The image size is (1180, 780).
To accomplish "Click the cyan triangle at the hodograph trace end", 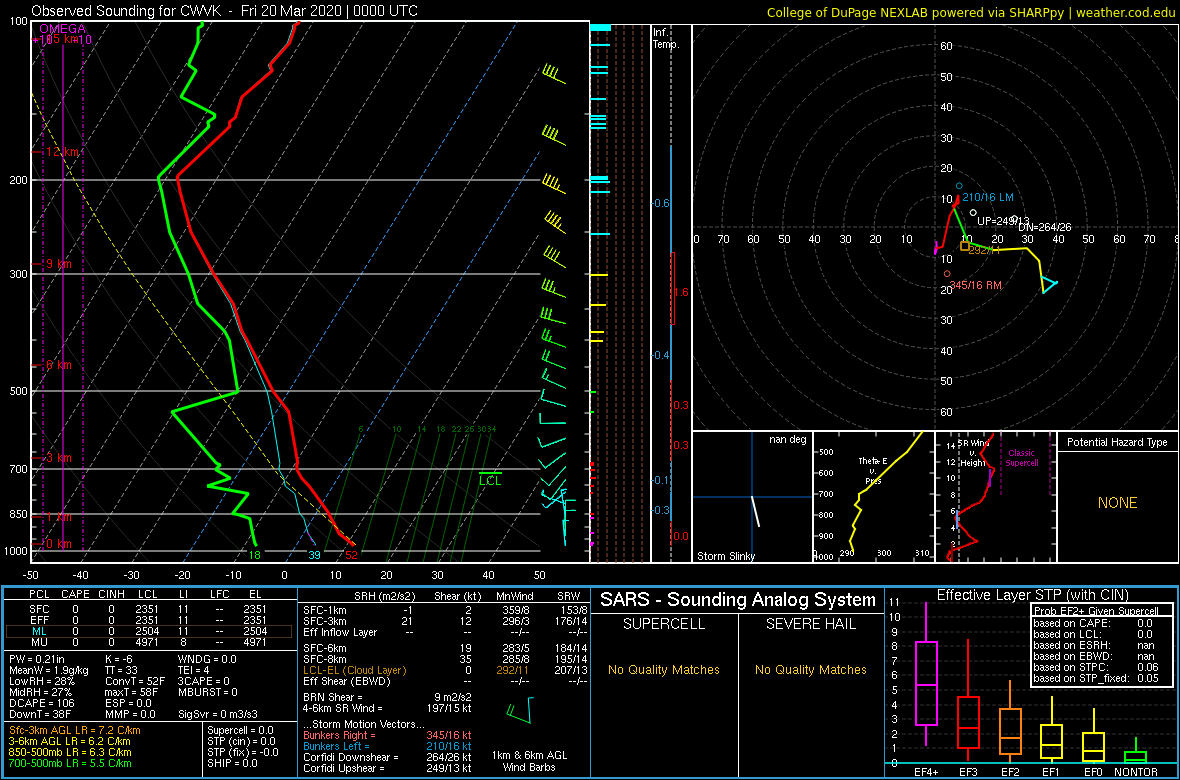I will point(1049,285).
